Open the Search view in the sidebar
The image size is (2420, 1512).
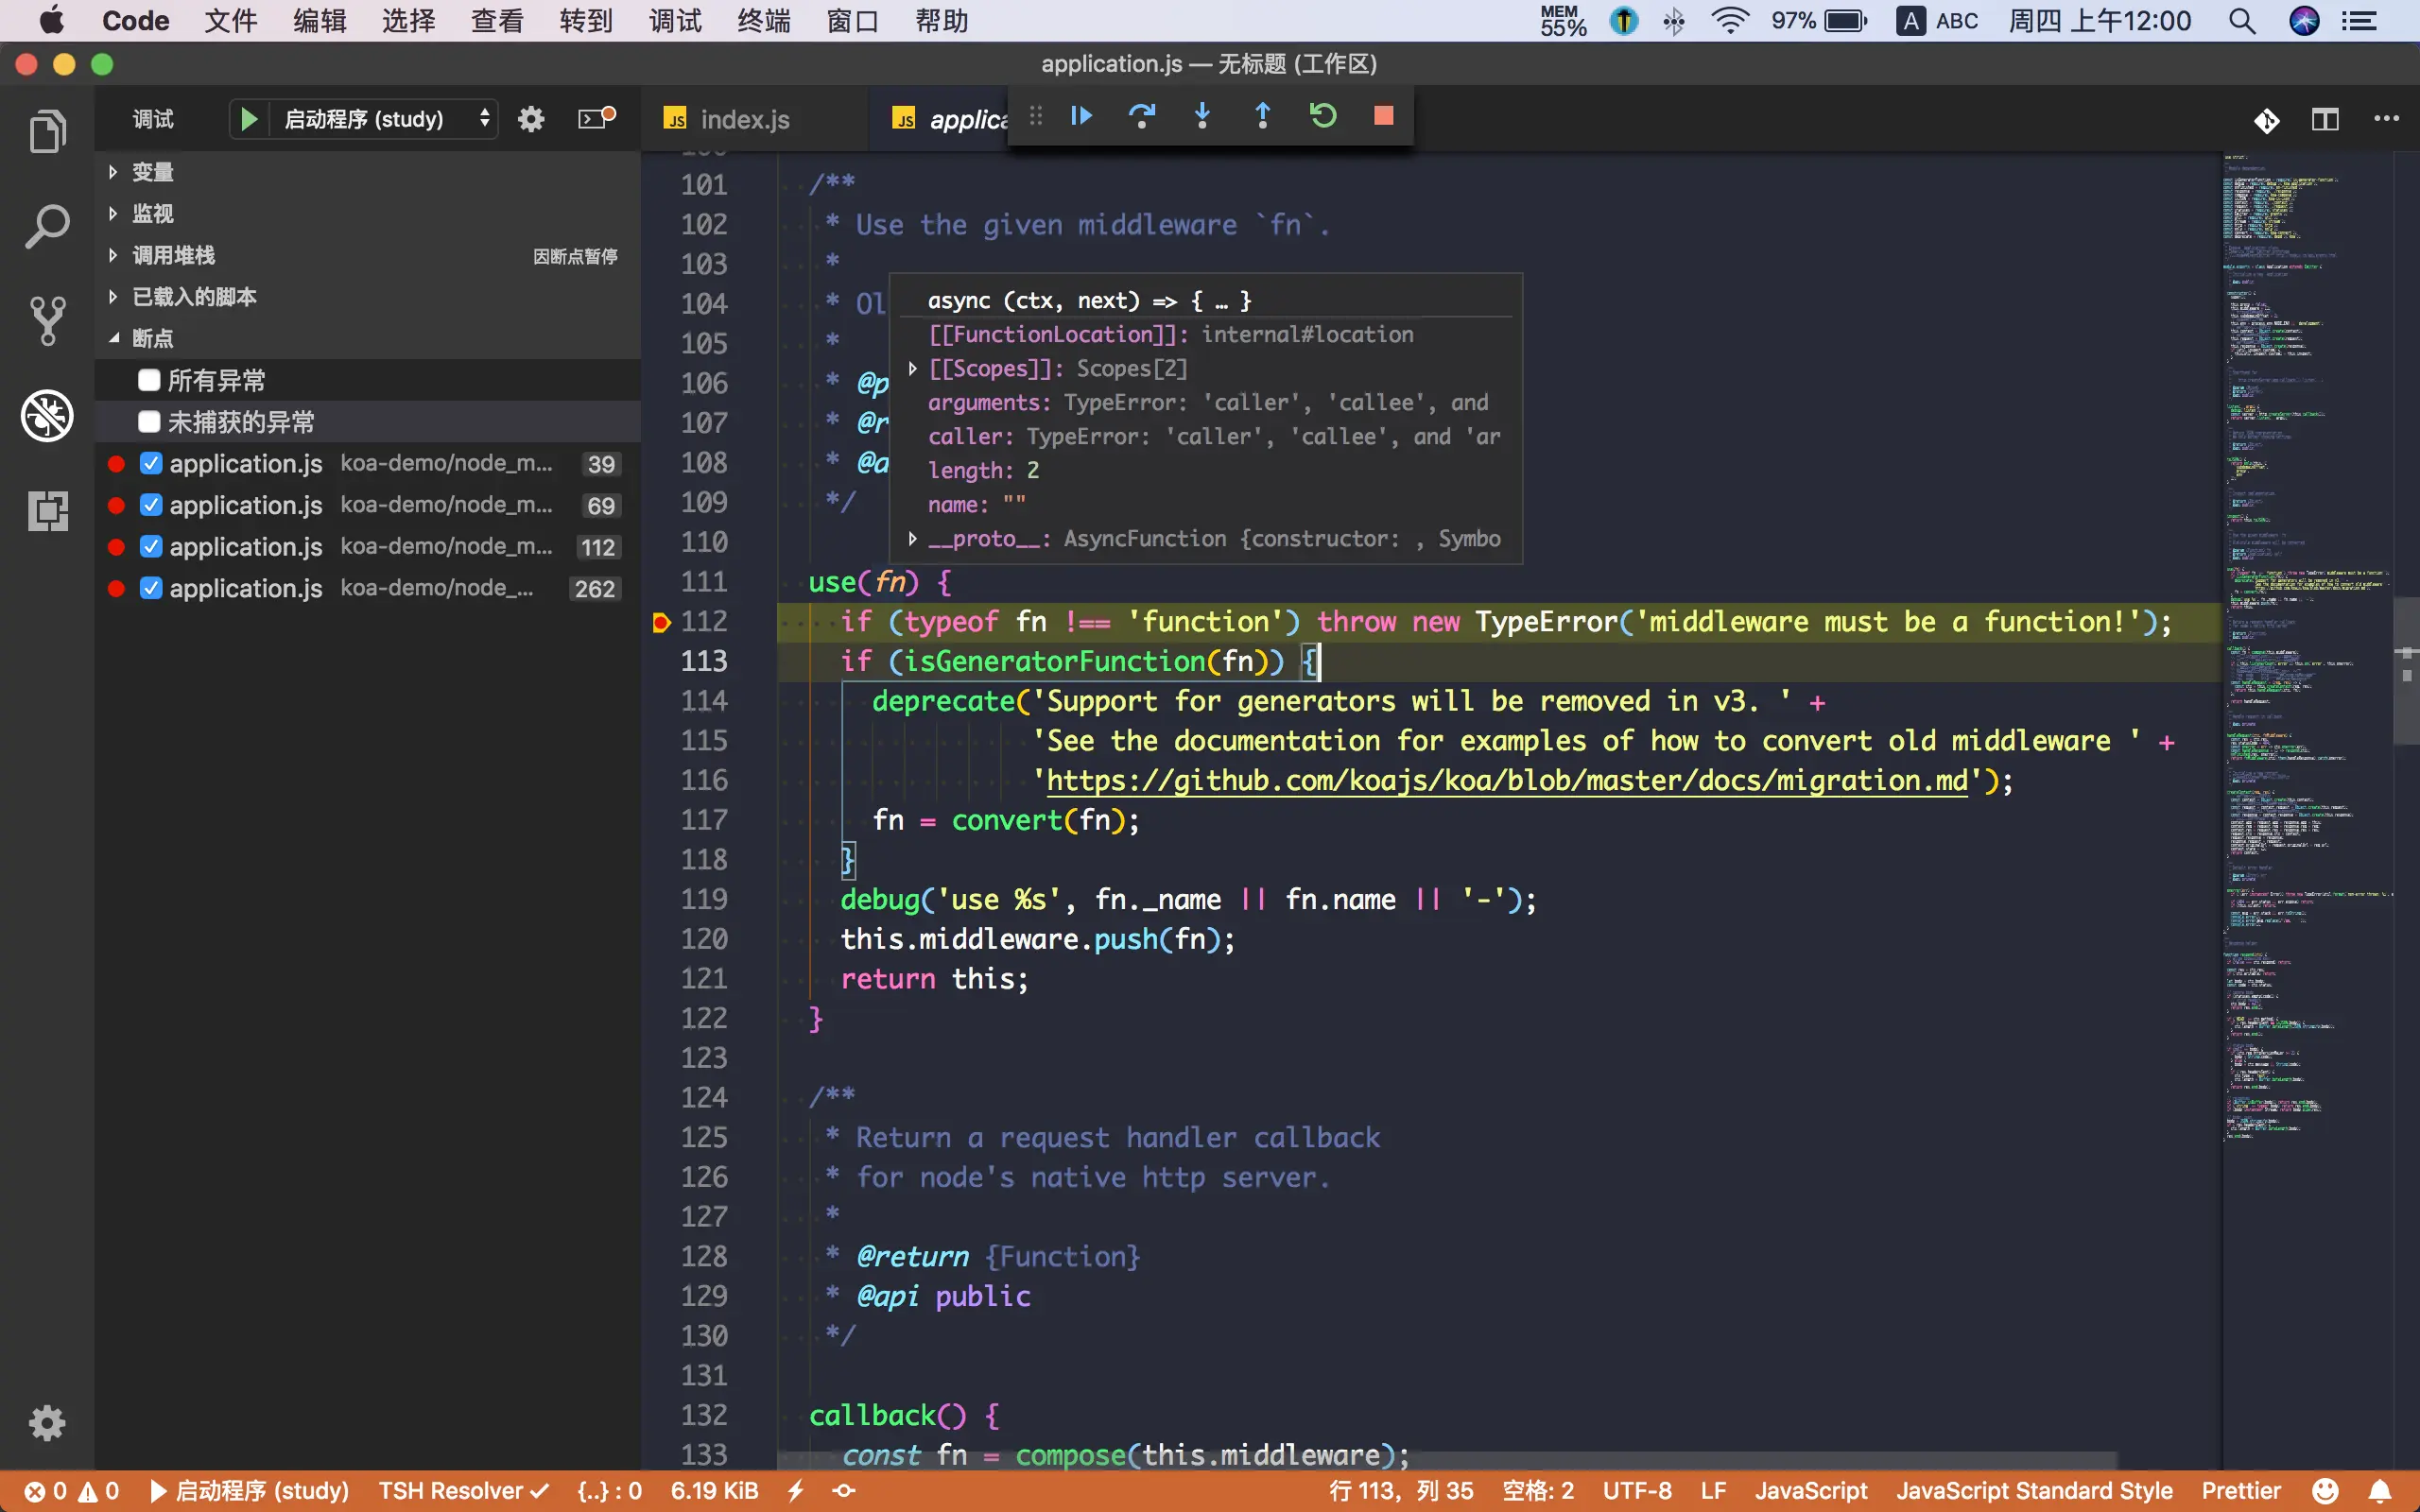[x=46, y=225]
